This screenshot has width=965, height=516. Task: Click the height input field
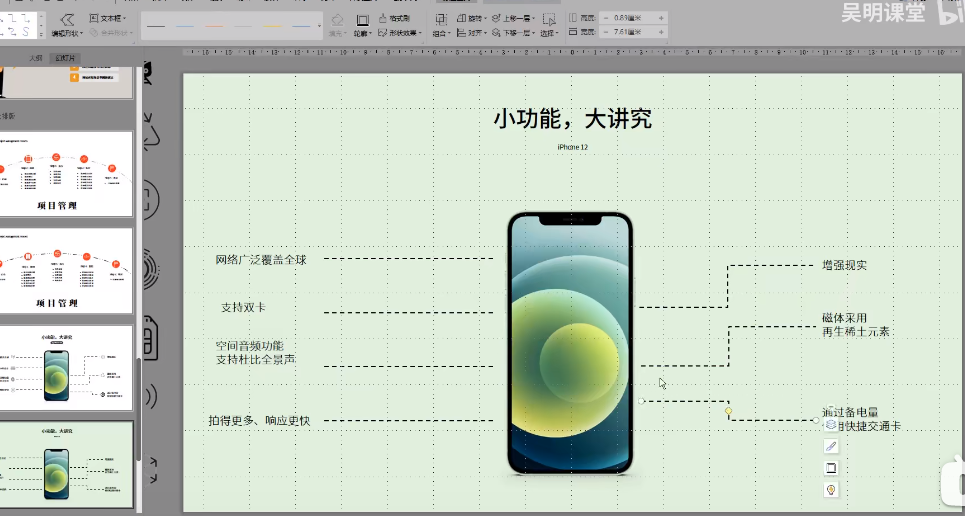[633, 18]
